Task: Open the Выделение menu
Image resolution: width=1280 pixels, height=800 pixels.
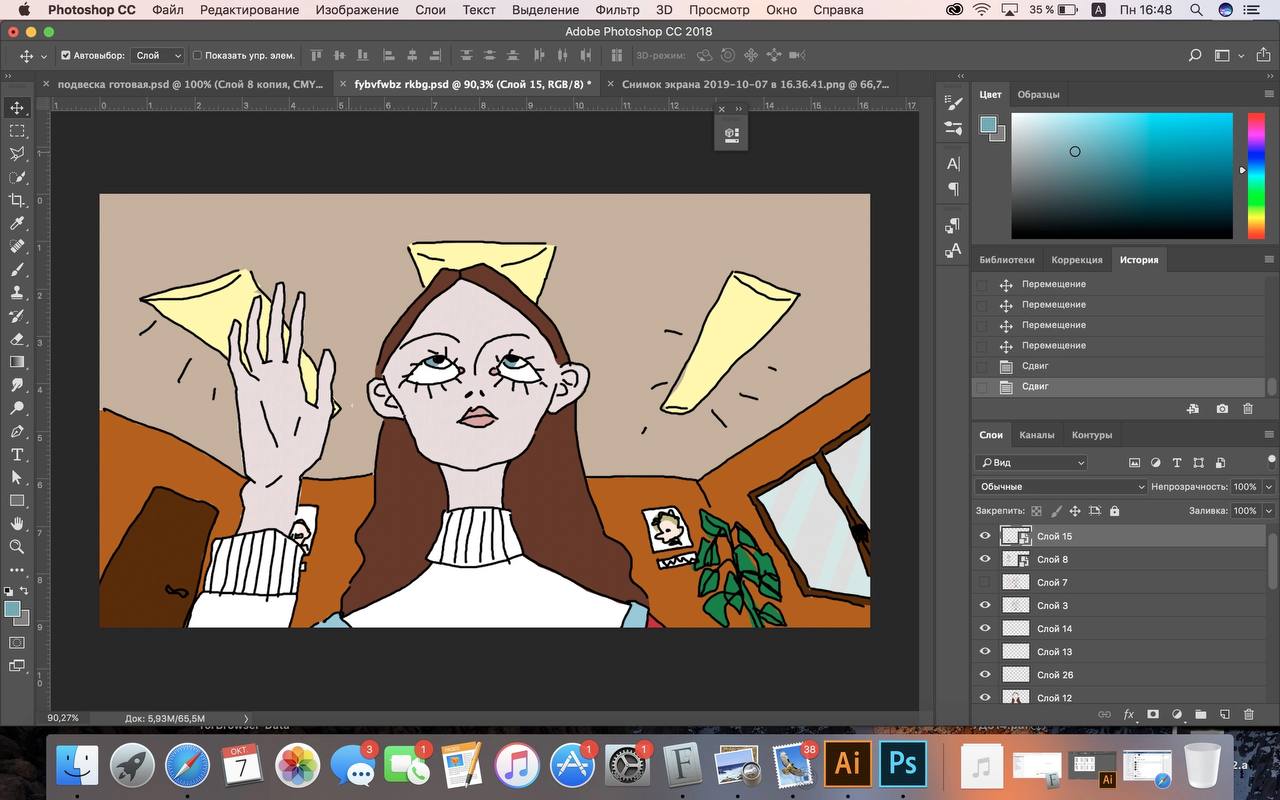Action: (x=545, y=10)
